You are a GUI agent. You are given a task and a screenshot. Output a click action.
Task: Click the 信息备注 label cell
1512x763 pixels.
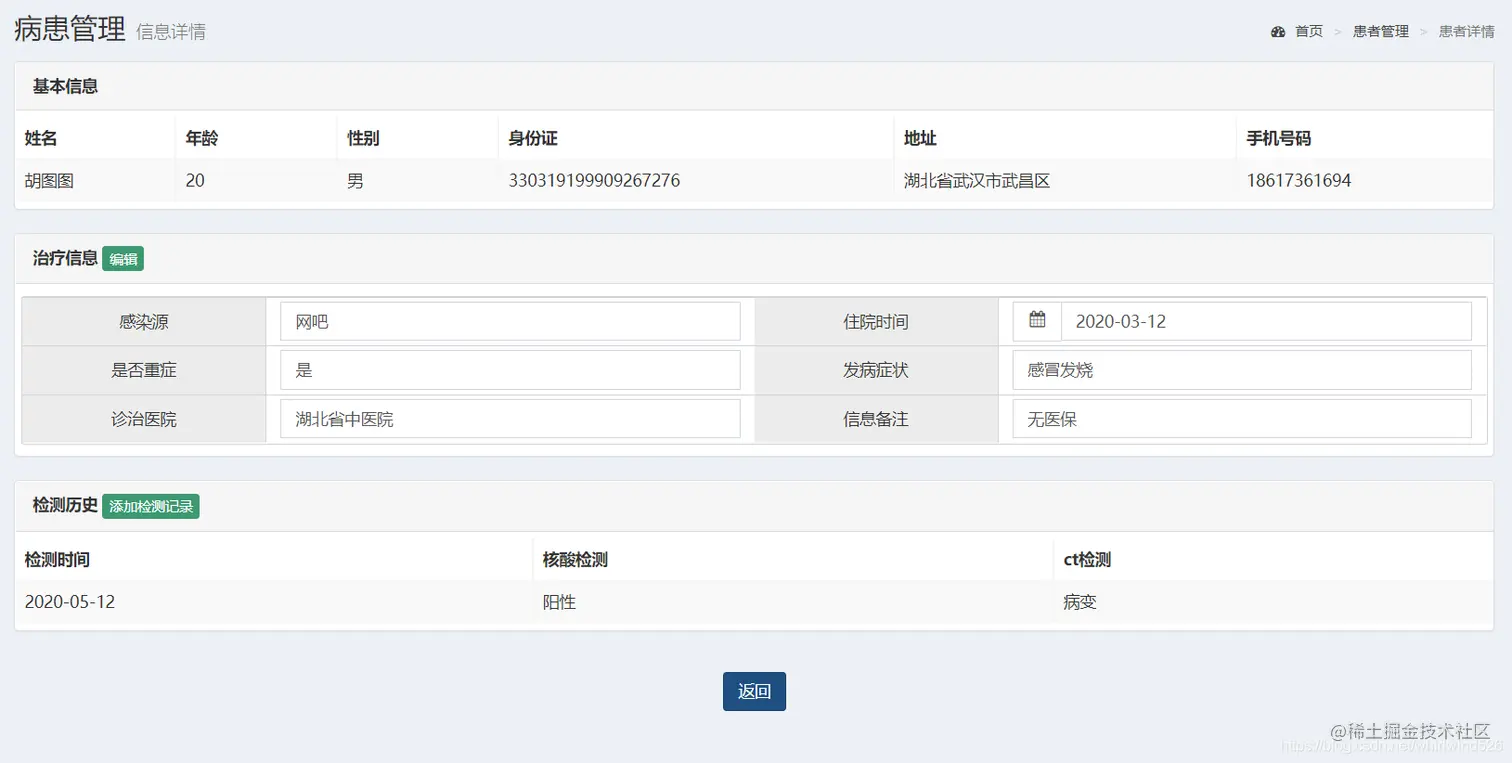click(x=876, y=419)
